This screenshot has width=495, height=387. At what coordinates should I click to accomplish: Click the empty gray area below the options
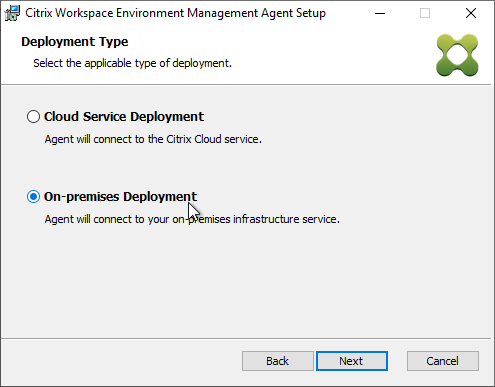[x=247, y=283]
